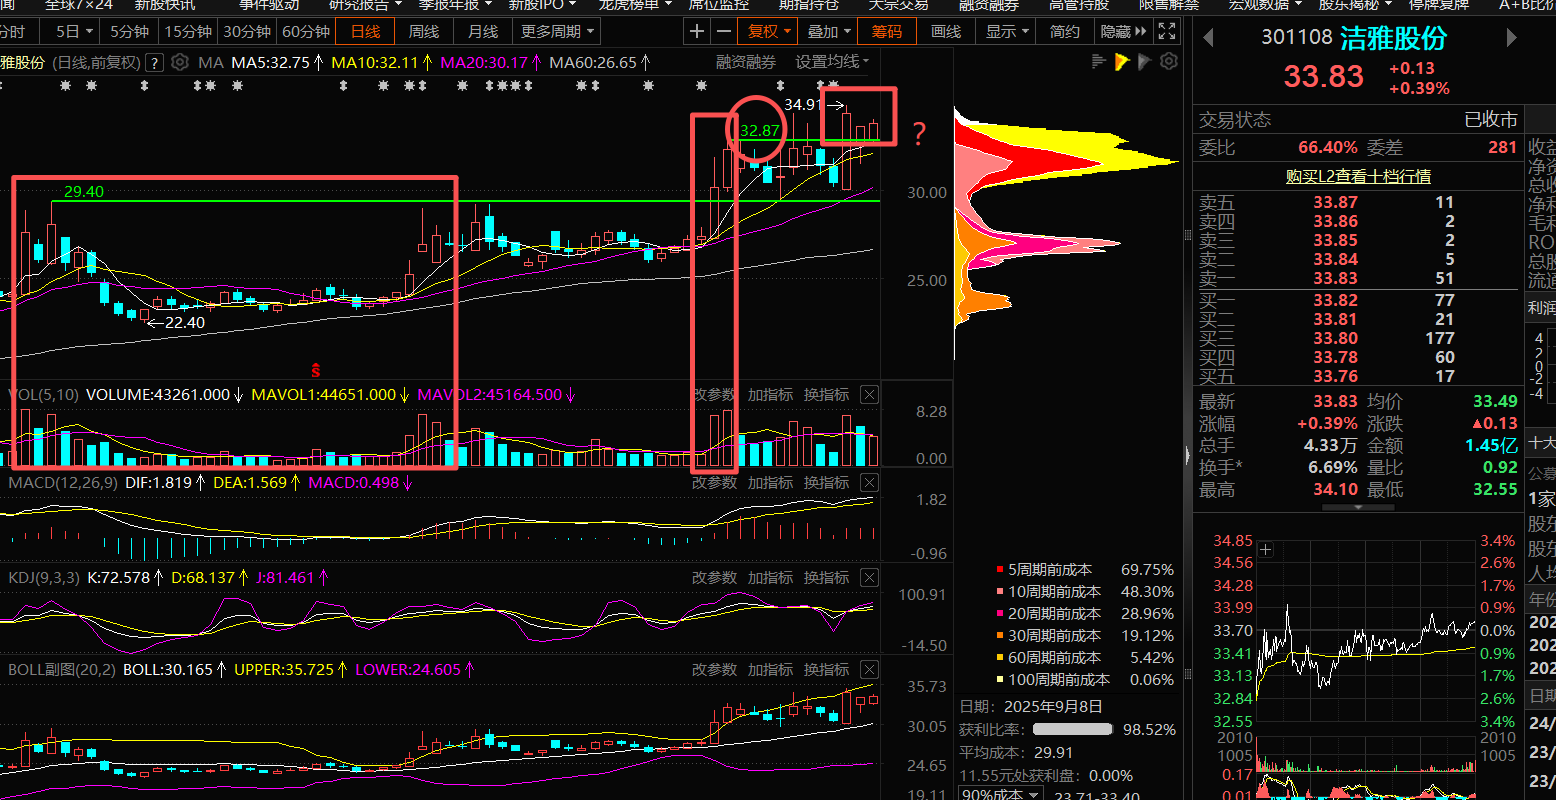Click red 5周期前成本 color swatch
The width and height of the screenshot is (1556, 800).
pyautogui.click(x=1000, y=570)
